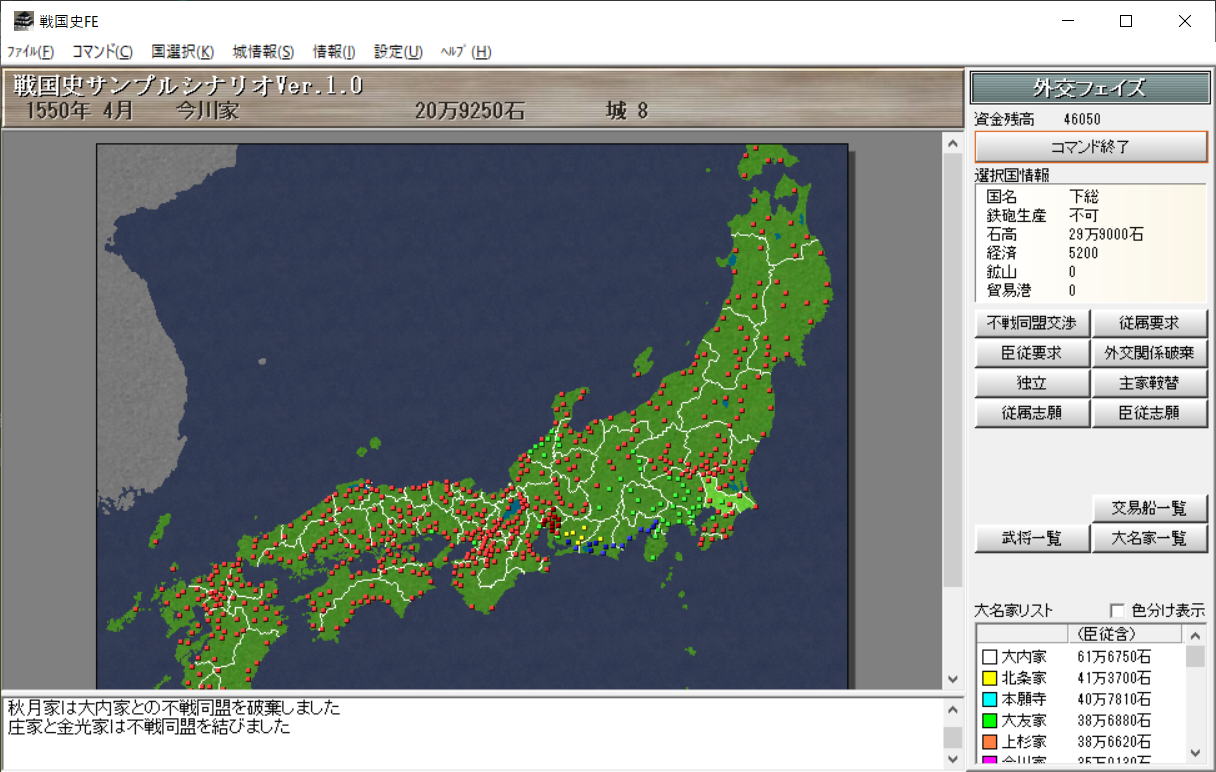The width and height of the screenshot is (1216, 772).
Task: Click the 戦国史FE app icon in title bar
Action: click(22, 21)
